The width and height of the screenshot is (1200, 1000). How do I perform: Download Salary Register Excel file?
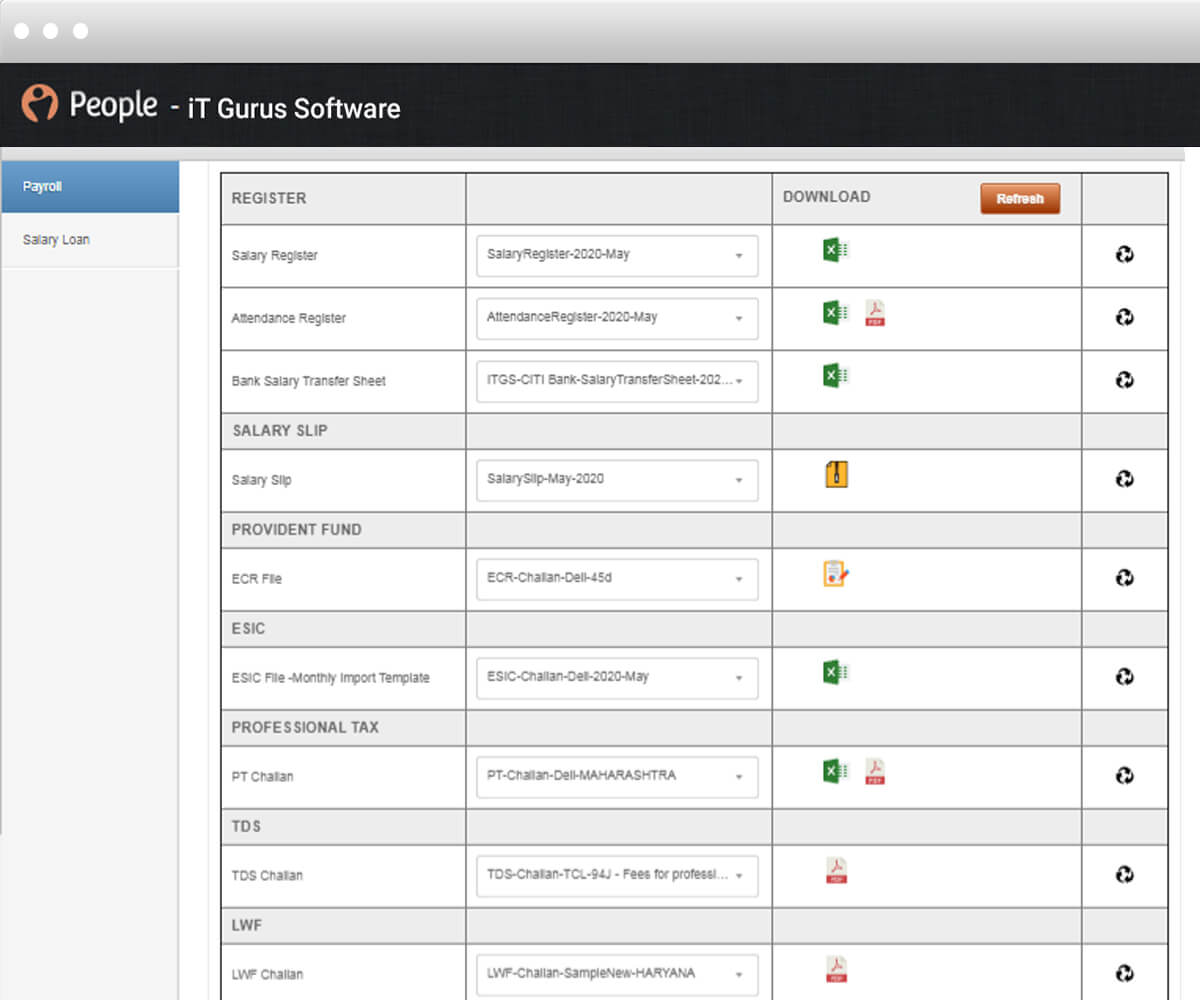tap(835, 251)
